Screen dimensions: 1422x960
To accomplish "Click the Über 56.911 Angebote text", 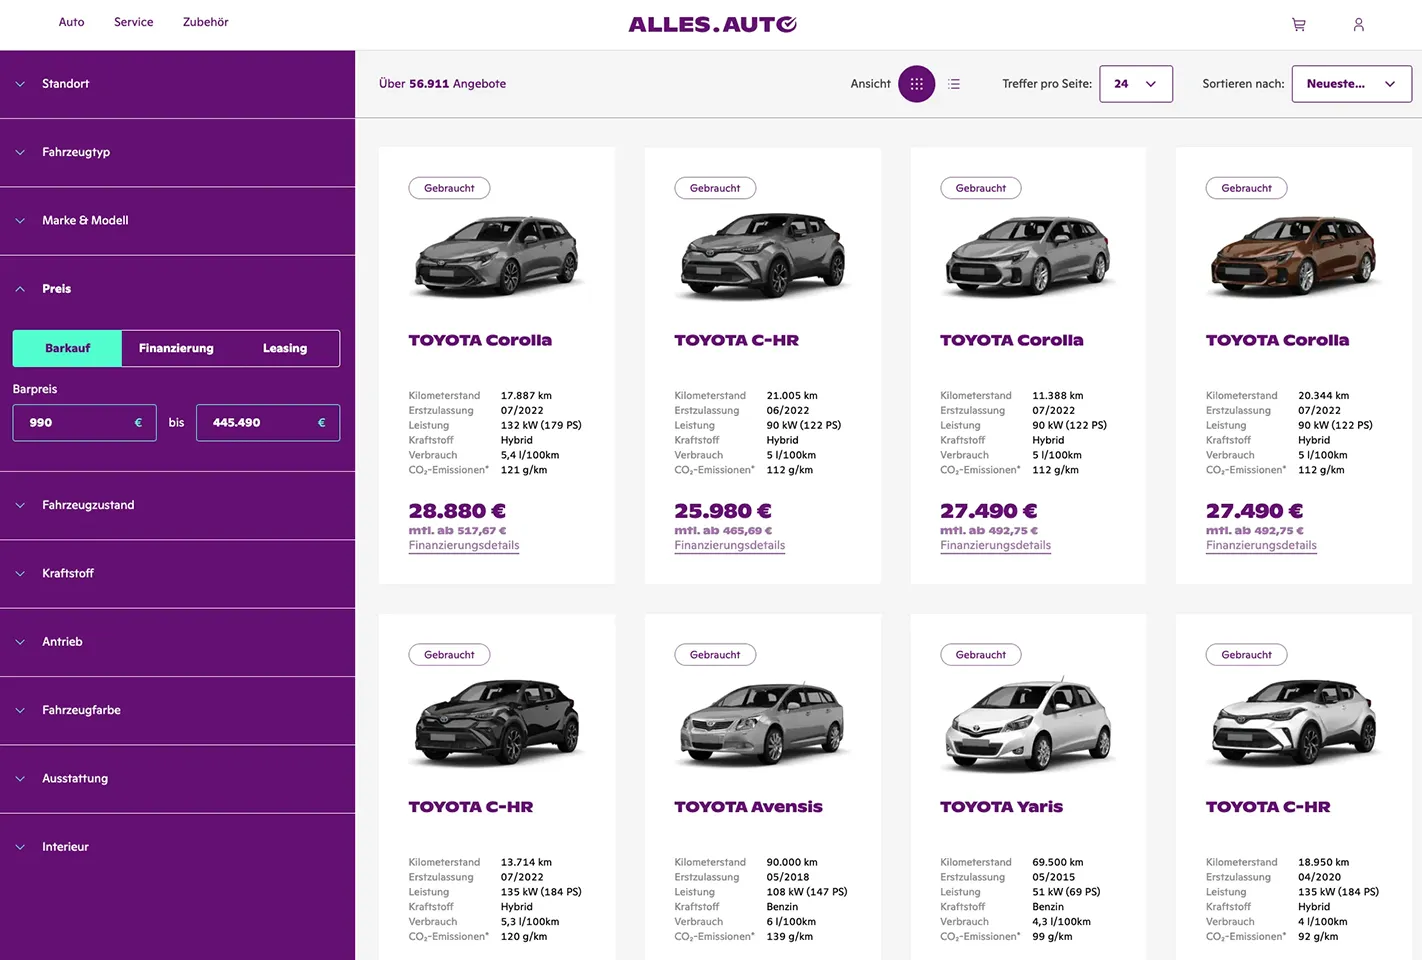I will (442, 84).
